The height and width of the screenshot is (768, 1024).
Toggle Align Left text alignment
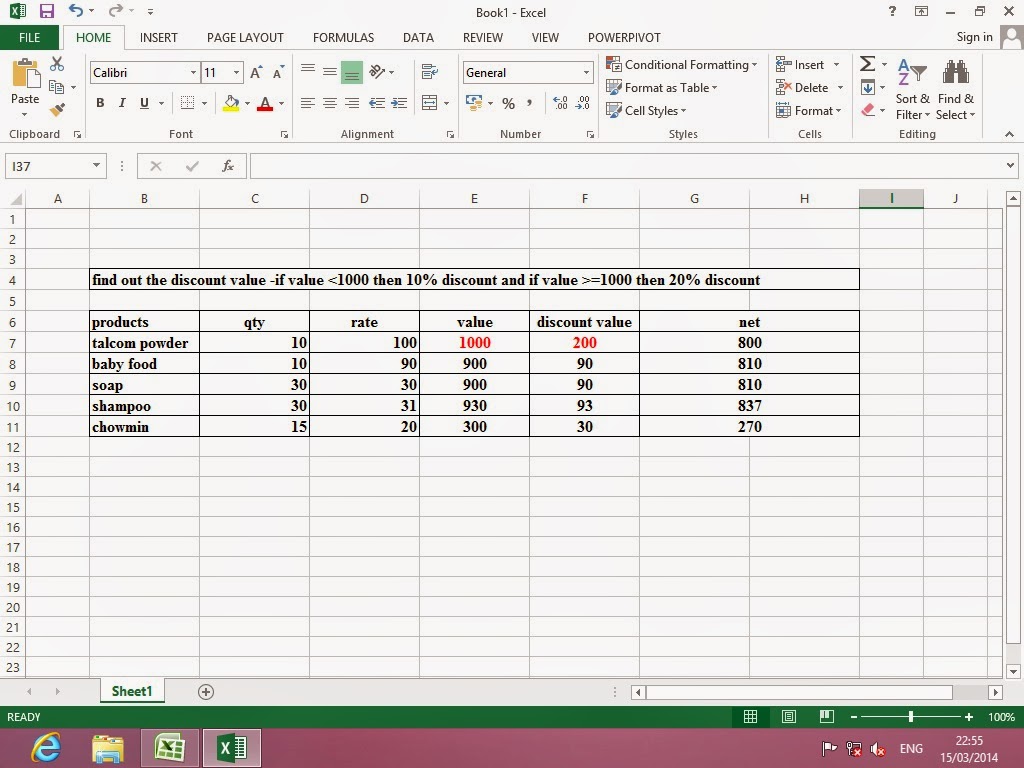(x=308, y=103)
